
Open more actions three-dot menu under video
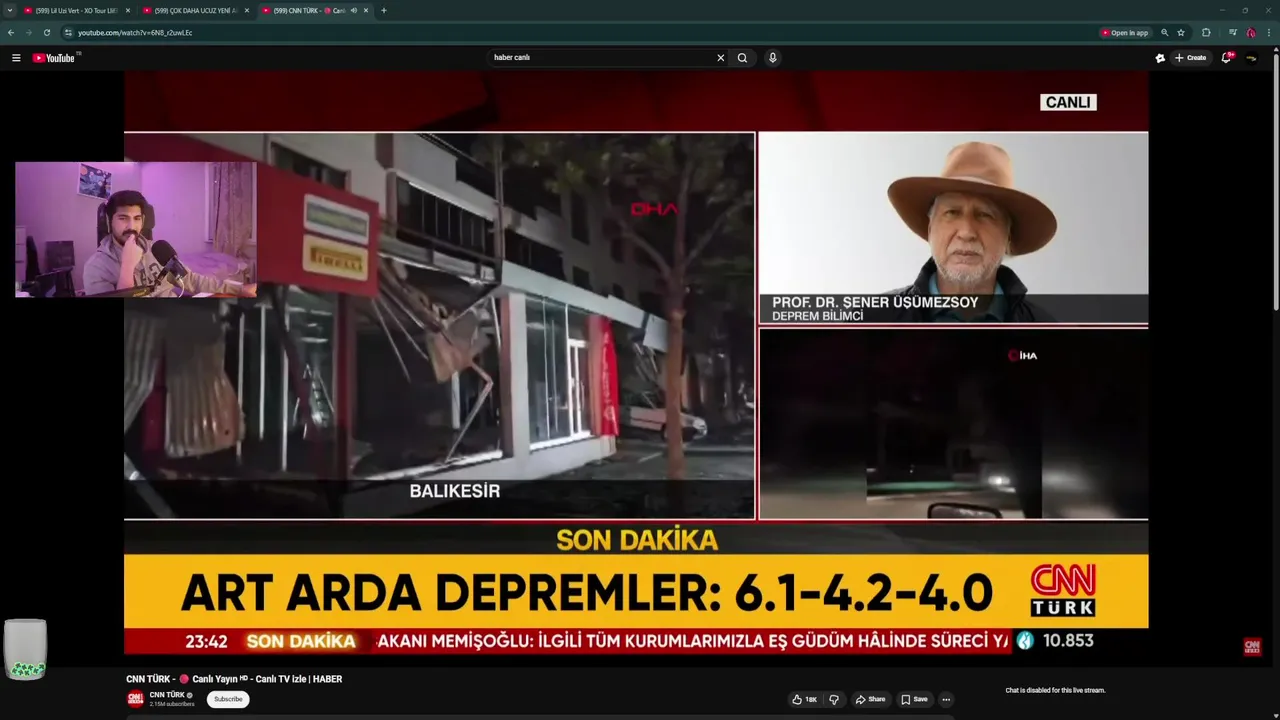click(946, 699)
